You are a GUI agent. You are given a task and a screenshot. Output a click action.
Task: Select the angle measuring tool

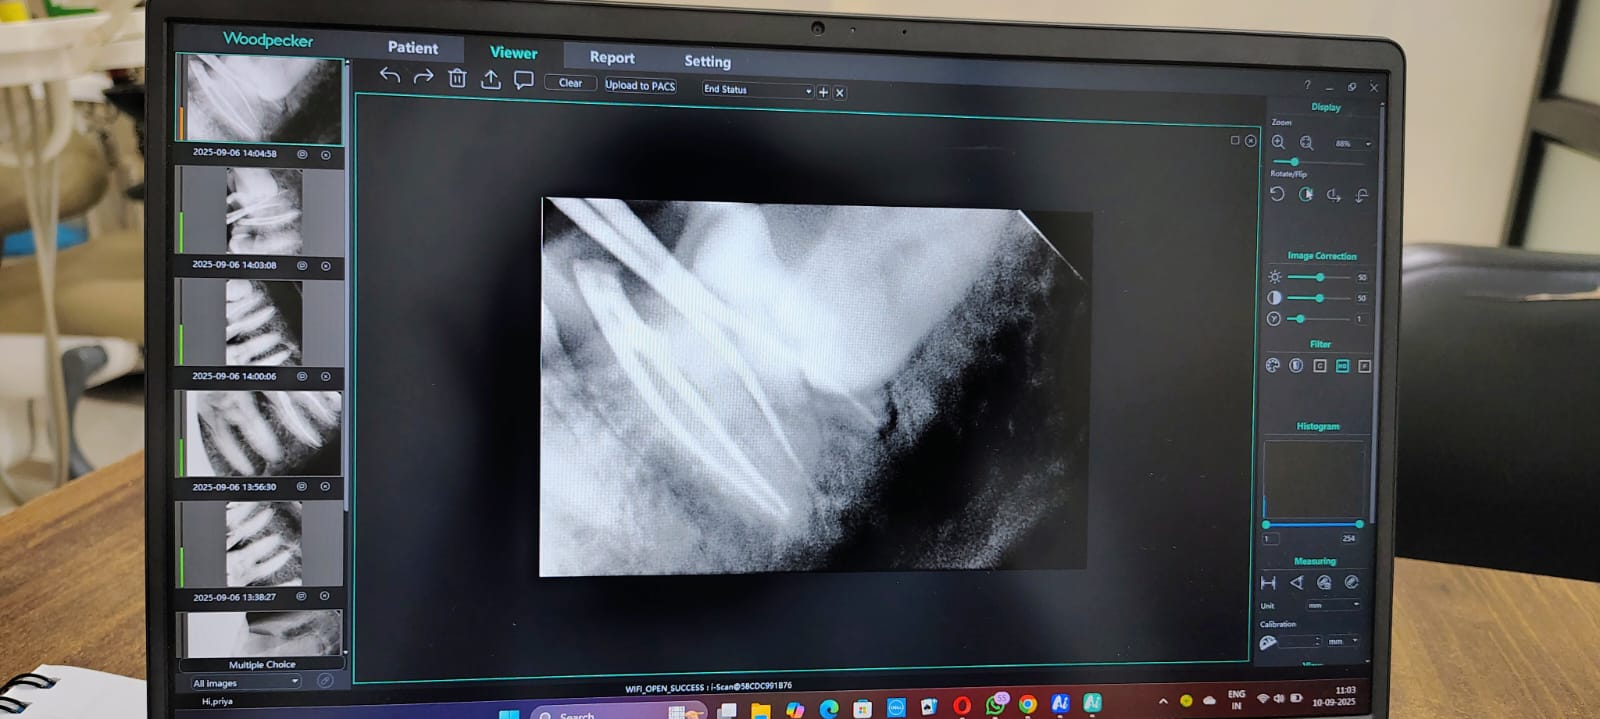click(x=1297, y=582)
